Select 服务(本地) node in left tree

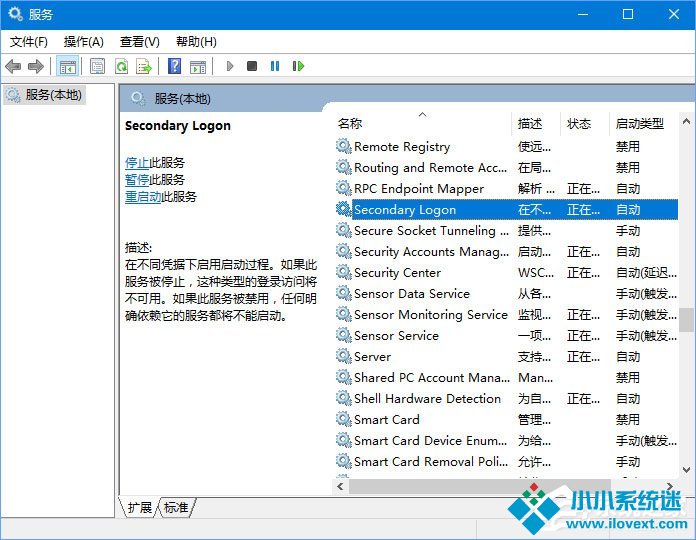(44, 95)
